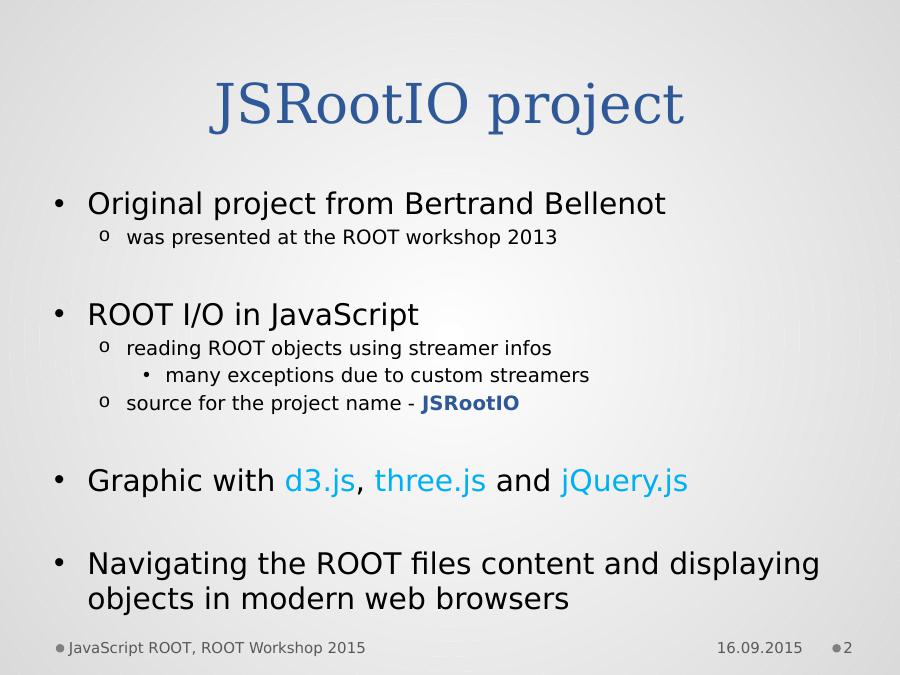Click the words "Graphic with"

pos(181,481)
